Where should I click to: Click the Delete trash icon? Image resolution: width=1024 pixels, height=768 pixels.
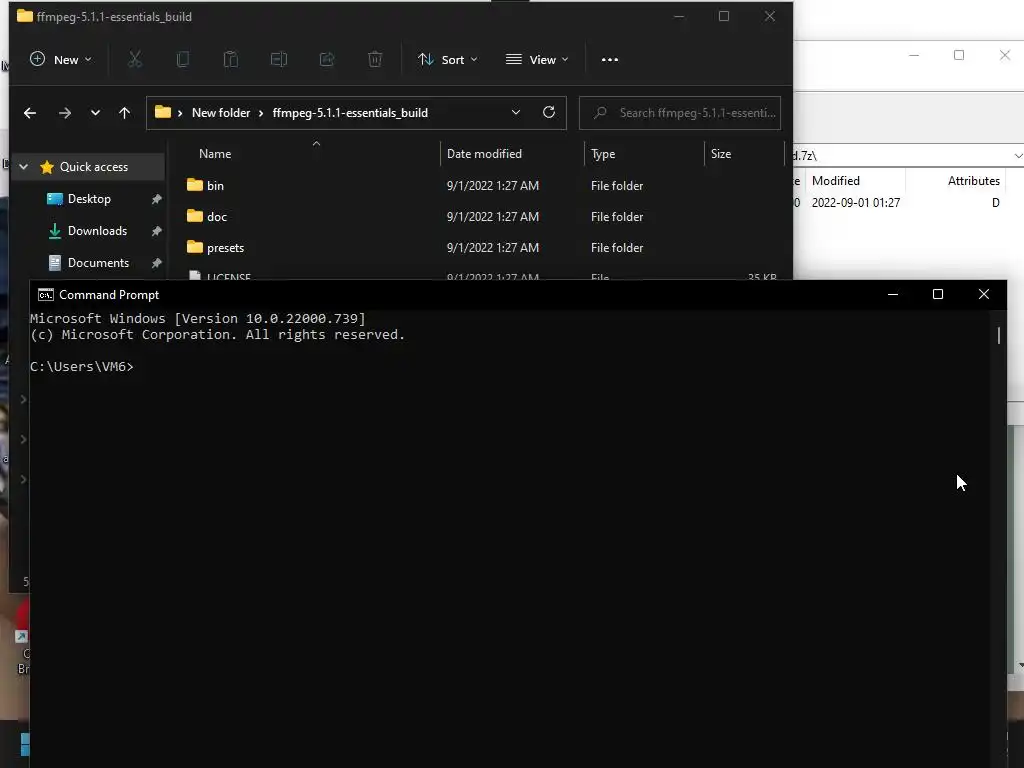(x=375, y=59)
